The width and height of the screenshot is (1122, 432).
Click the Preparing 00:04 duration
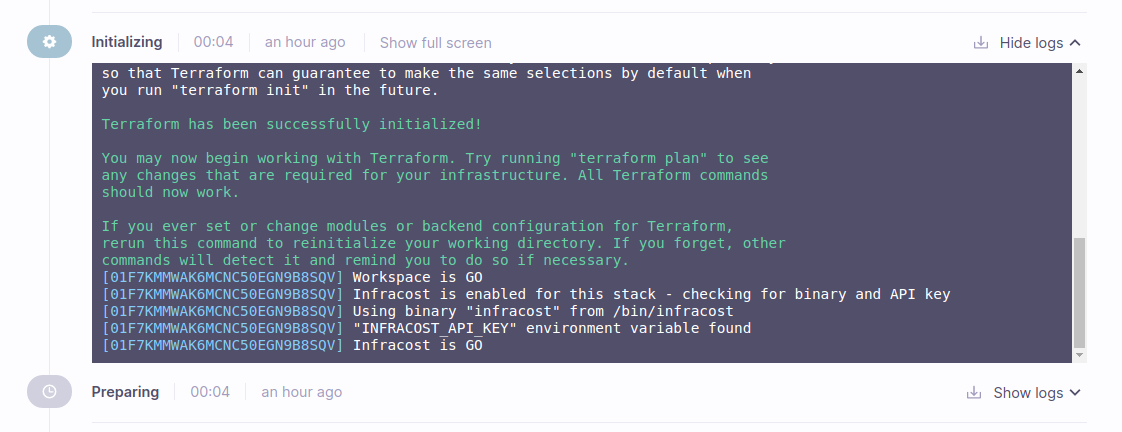tap(210, 392)
